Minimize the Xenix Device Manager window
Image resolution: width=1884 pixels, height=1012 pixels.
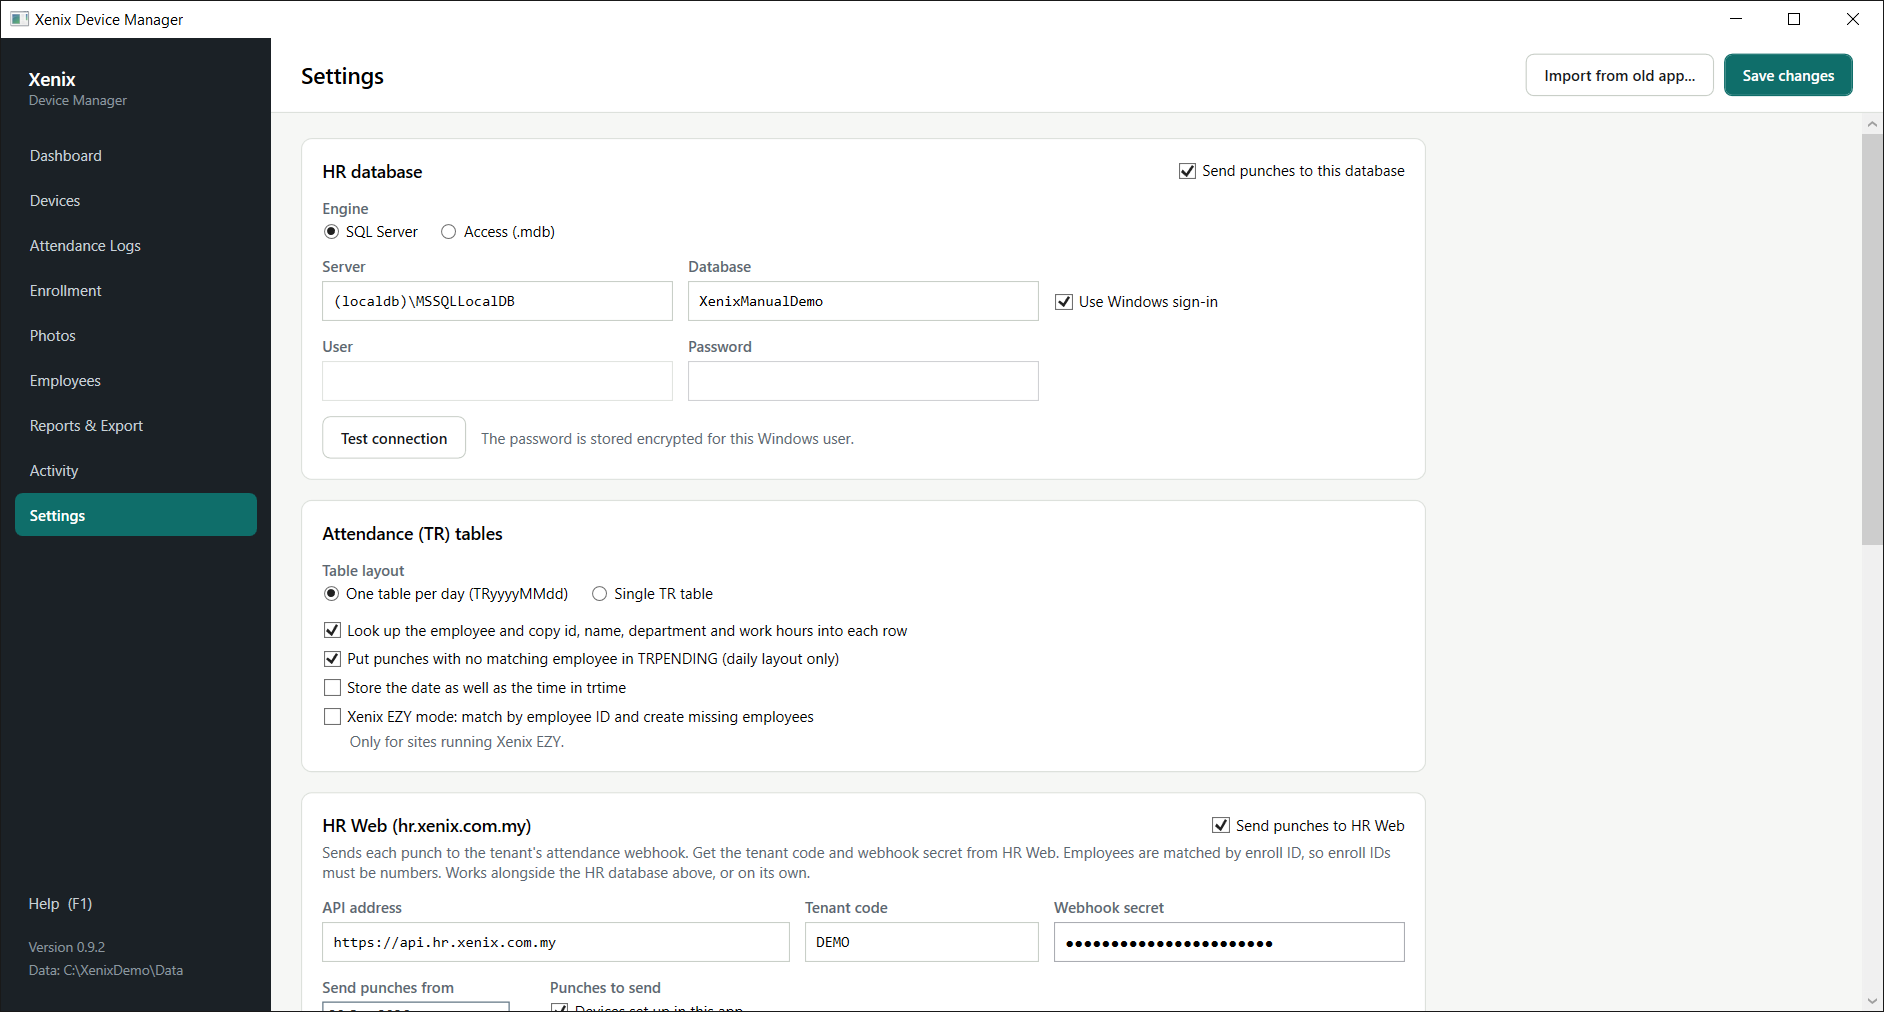click(x=1736, y=19)
